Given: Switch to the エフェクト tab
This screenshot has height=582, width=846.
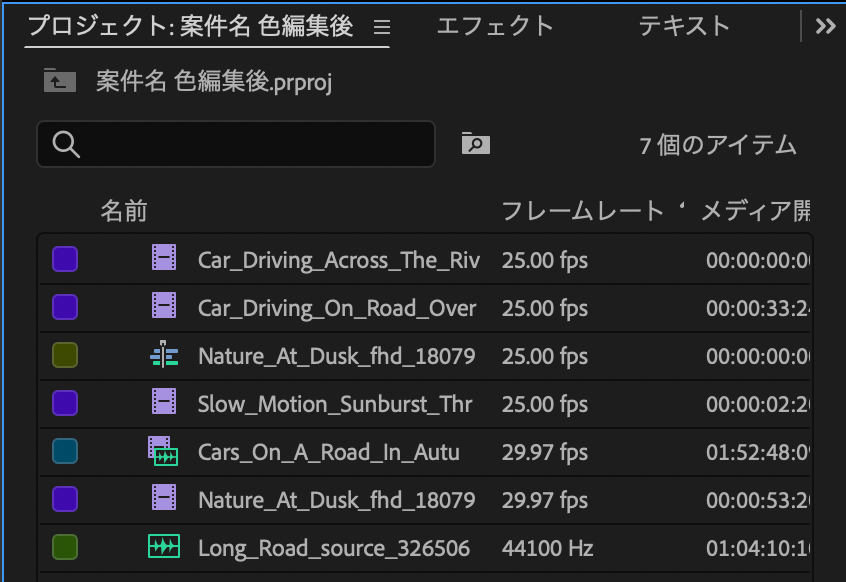Looking at the screenshot, I should coord(494,27).
